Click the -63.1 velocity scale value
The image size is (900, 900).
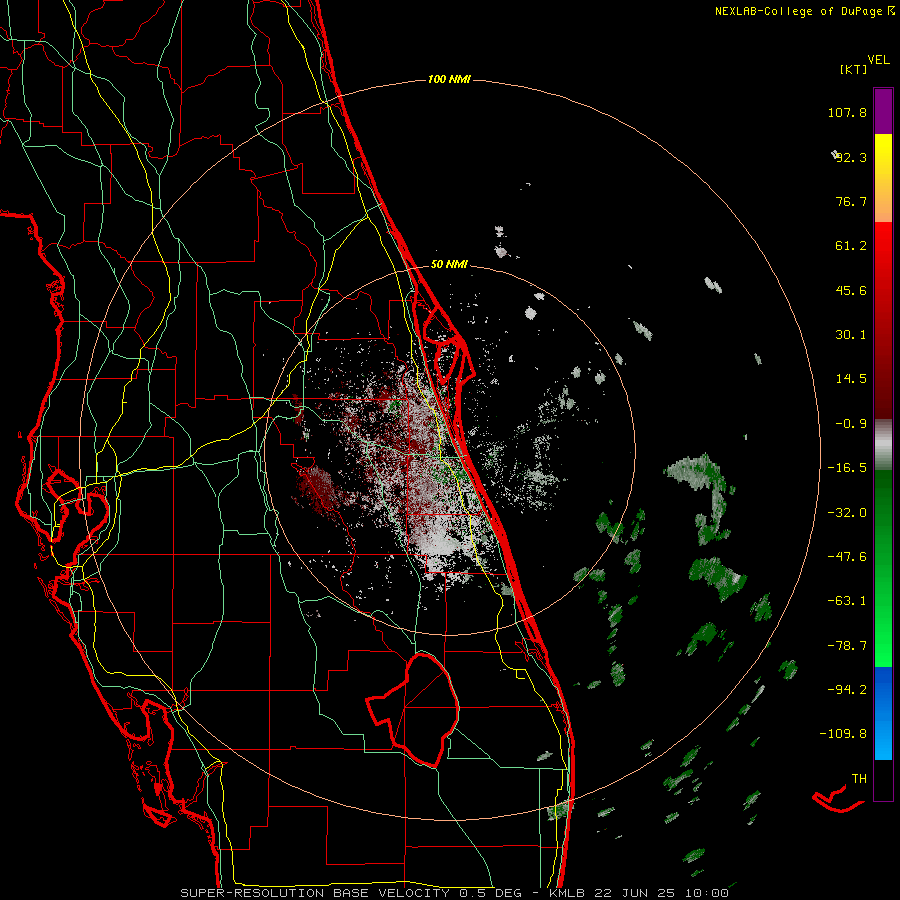coord(847,601)
